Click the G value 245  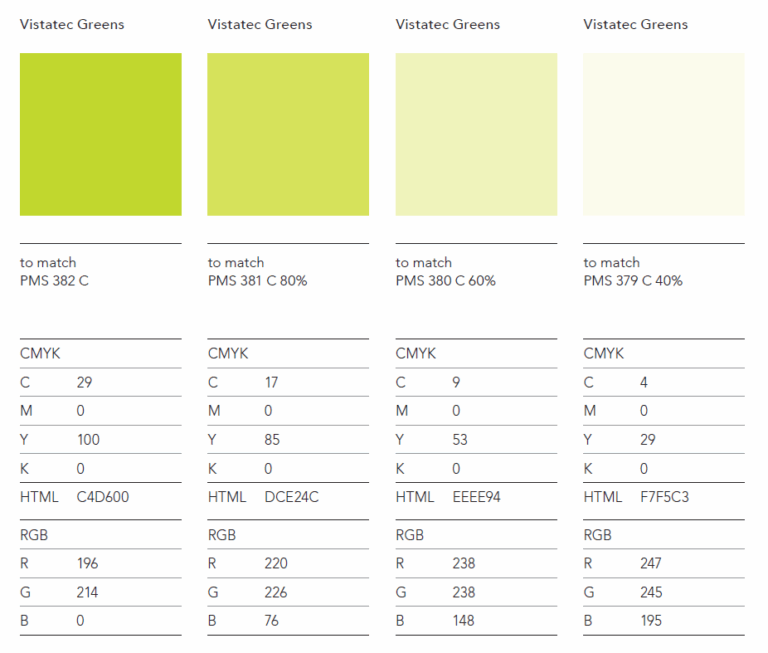(x=651, y=592)
